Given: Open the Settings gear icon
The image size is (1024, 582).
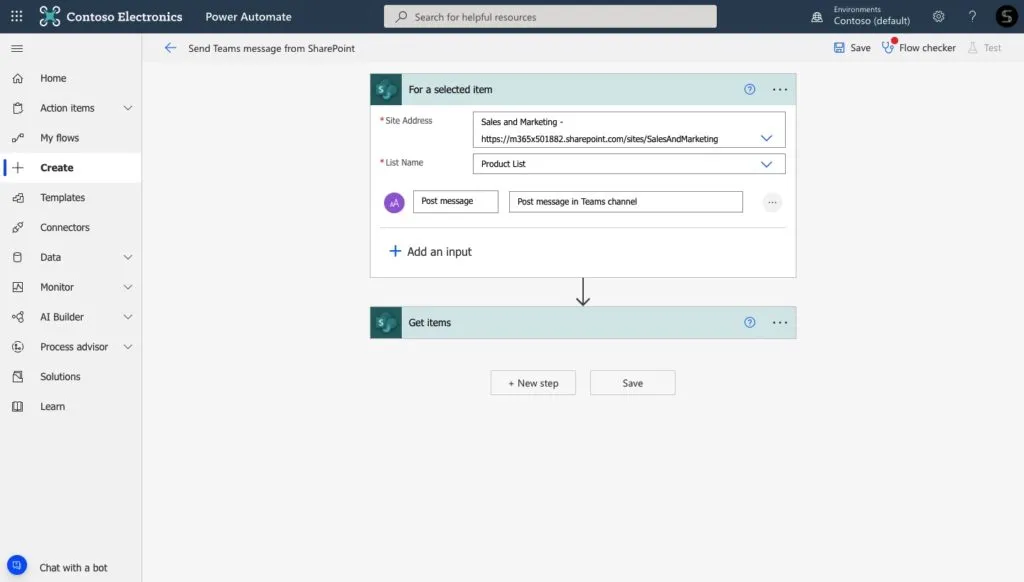Looking at the screenshot, I should tap(938, 16).
